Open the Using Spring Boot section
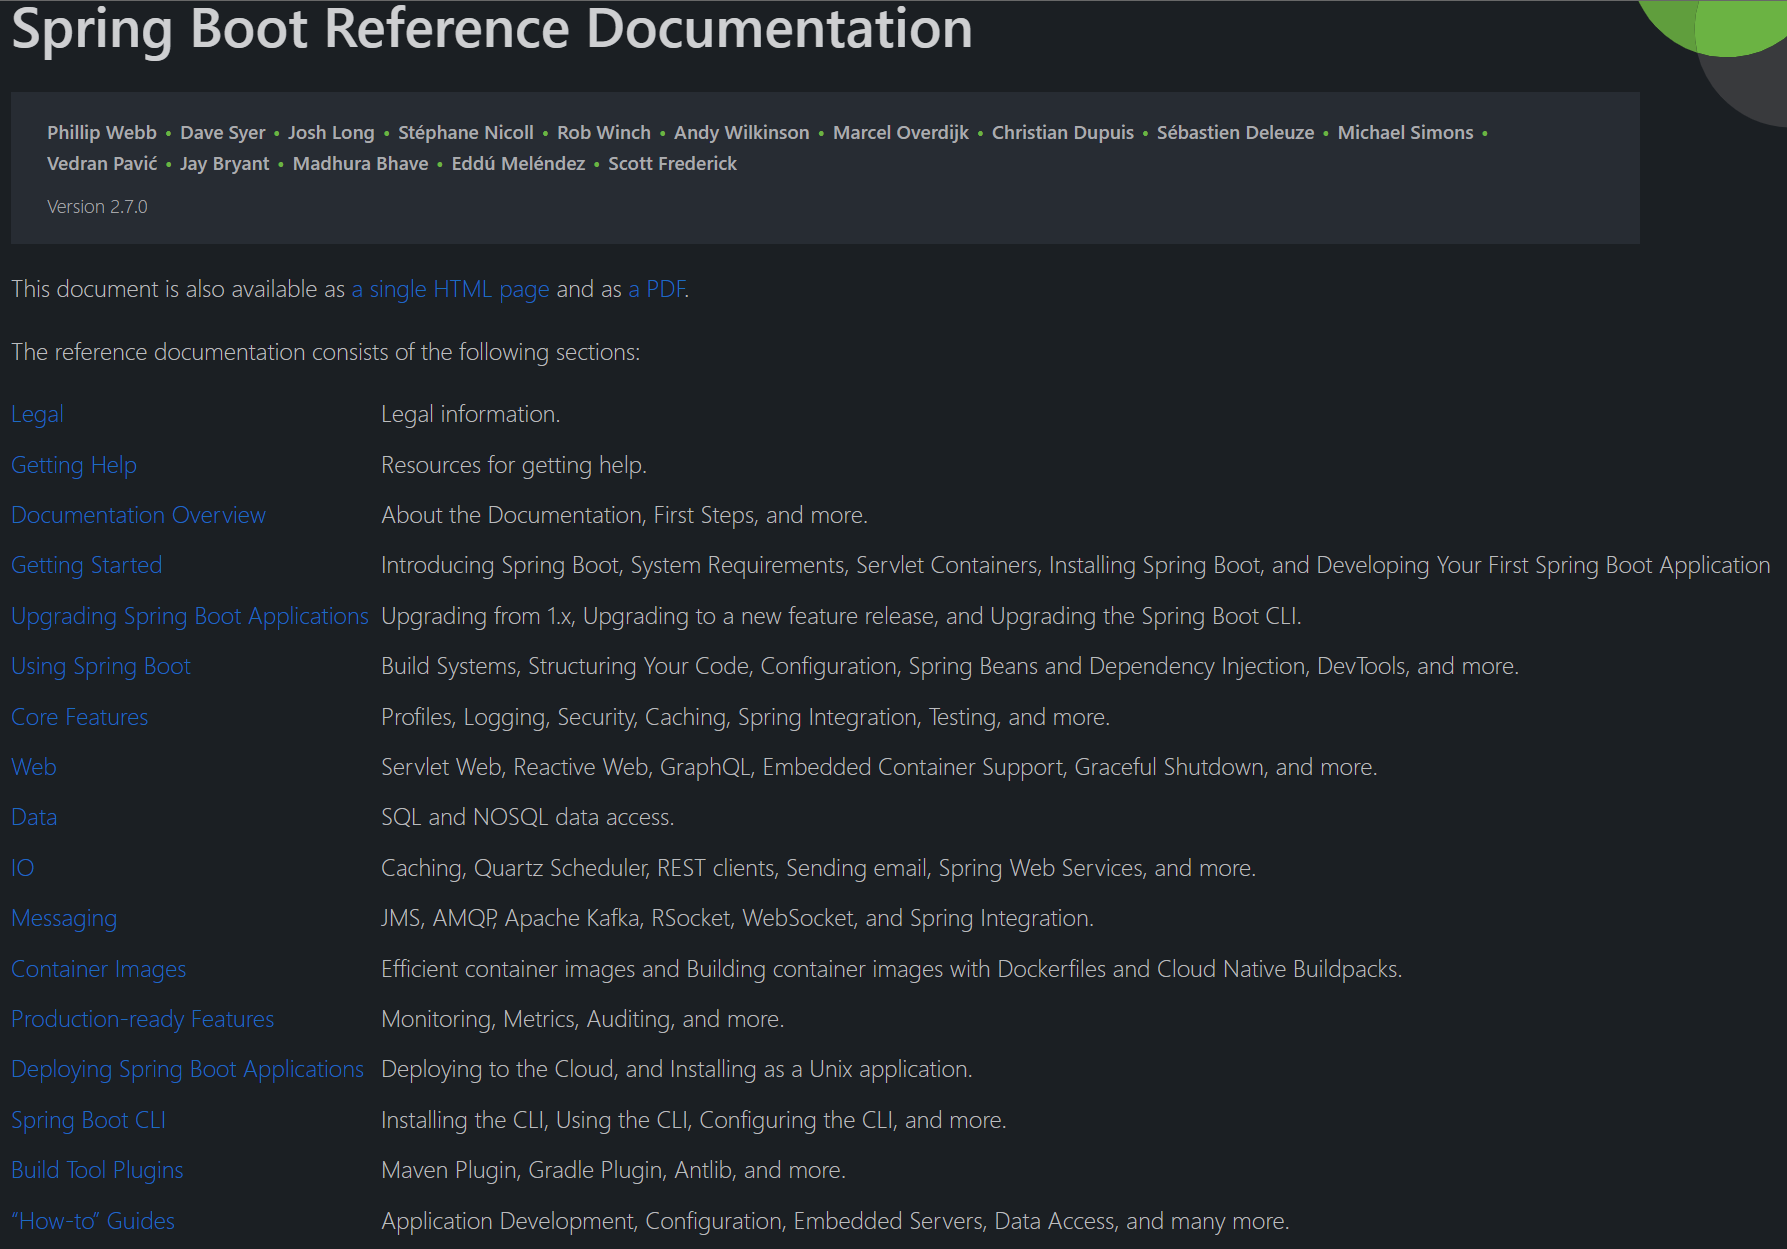The image size is (1787, 1249). click(x=100, y=667)
